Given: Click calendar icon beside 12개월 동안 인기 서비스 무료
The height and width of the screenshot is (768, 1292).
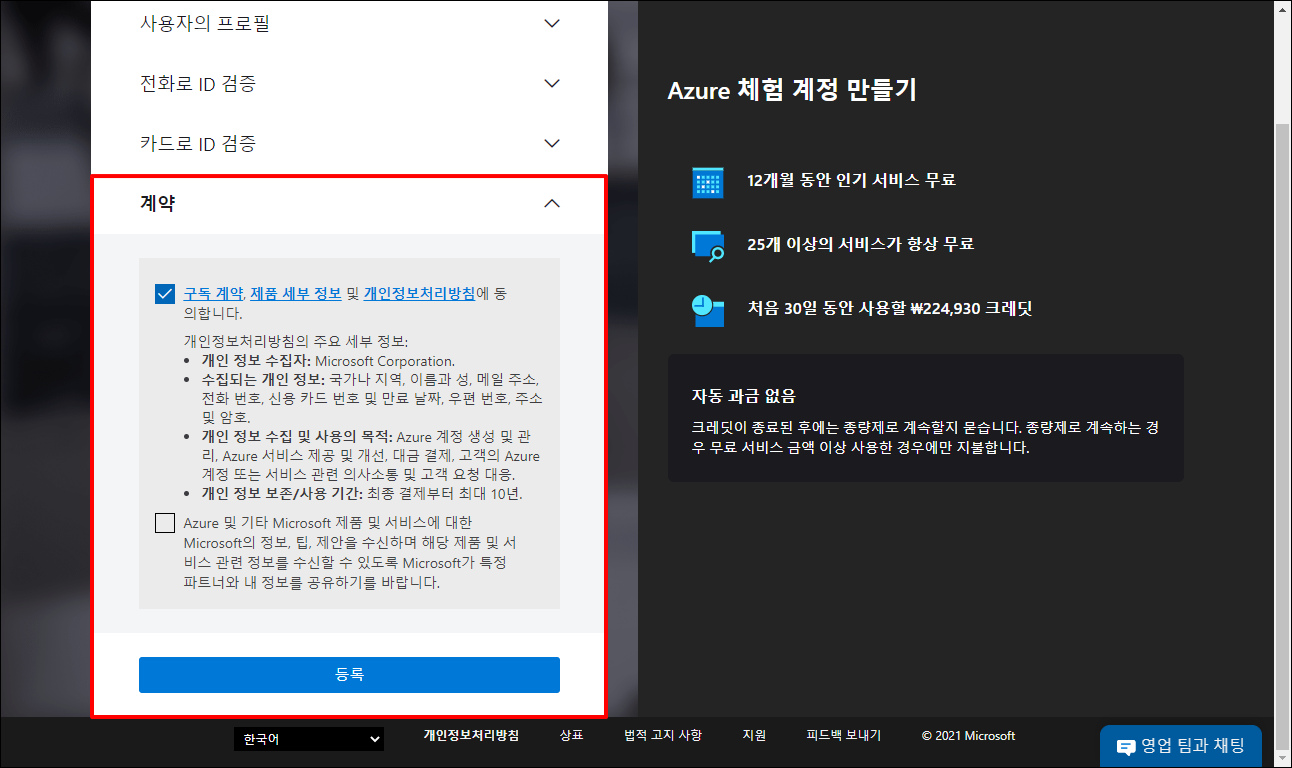Looking at the screenshot, I should [x=707, y=182].
